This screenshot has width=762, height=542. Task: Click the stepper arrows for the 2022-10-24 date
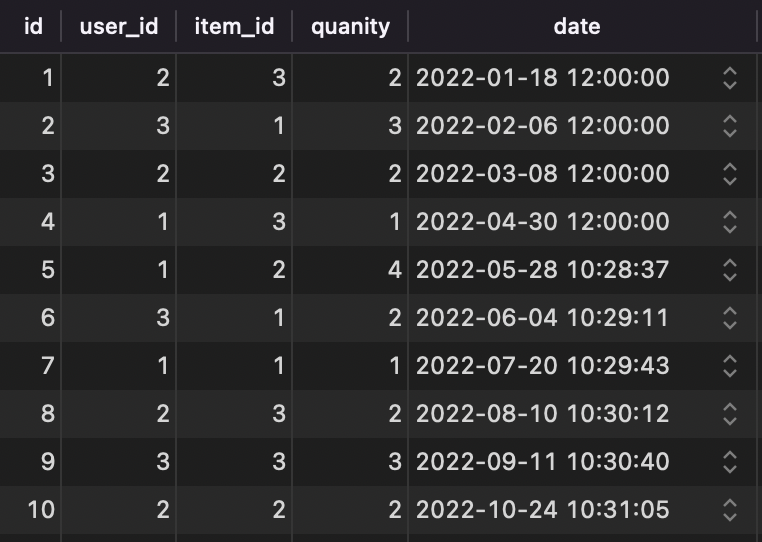[730, 510]
